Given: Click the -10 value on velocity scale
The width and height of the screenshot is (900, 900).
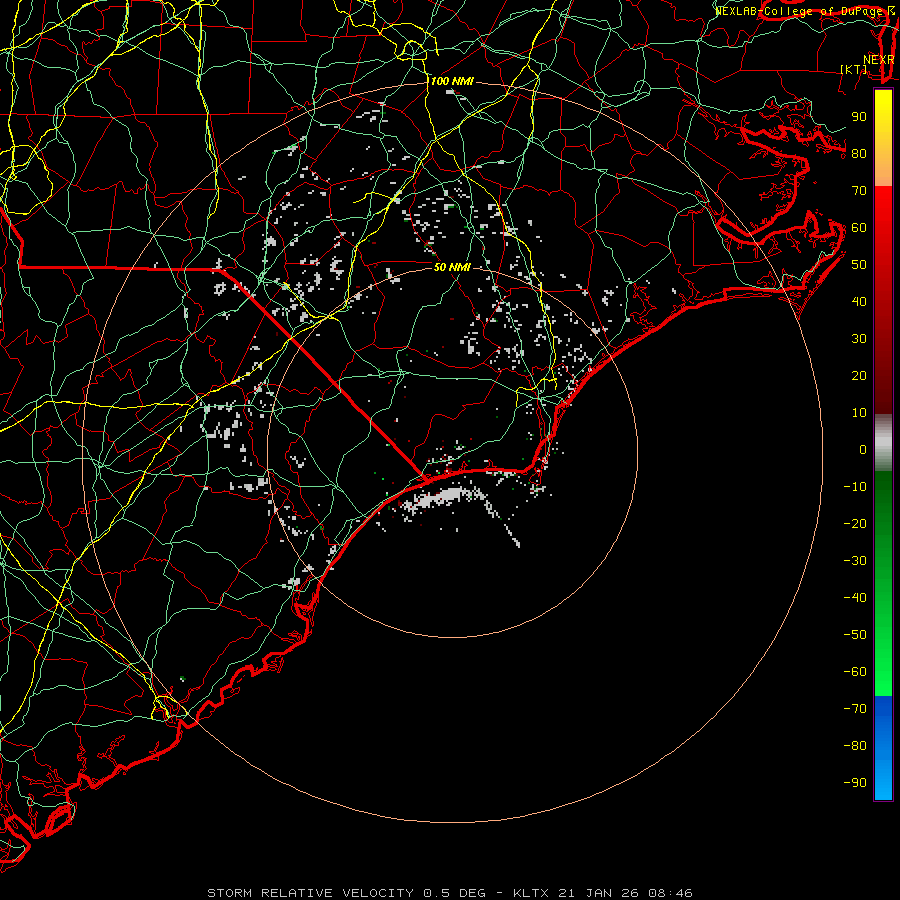Looking at the screenshot, I should pos(855,487).
